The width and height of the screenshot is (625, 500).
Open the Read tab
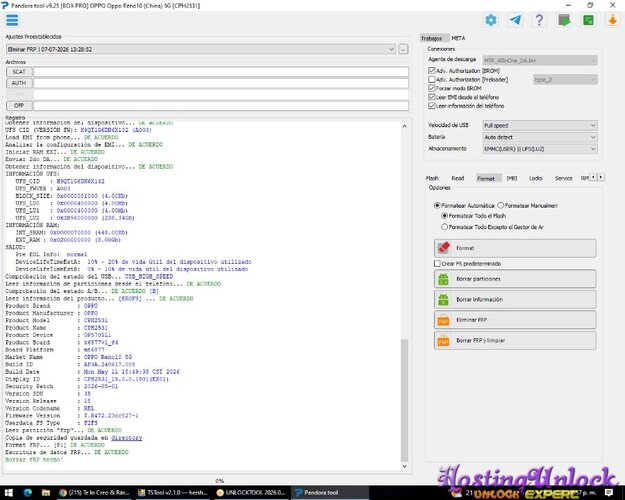tap(458, 178)
